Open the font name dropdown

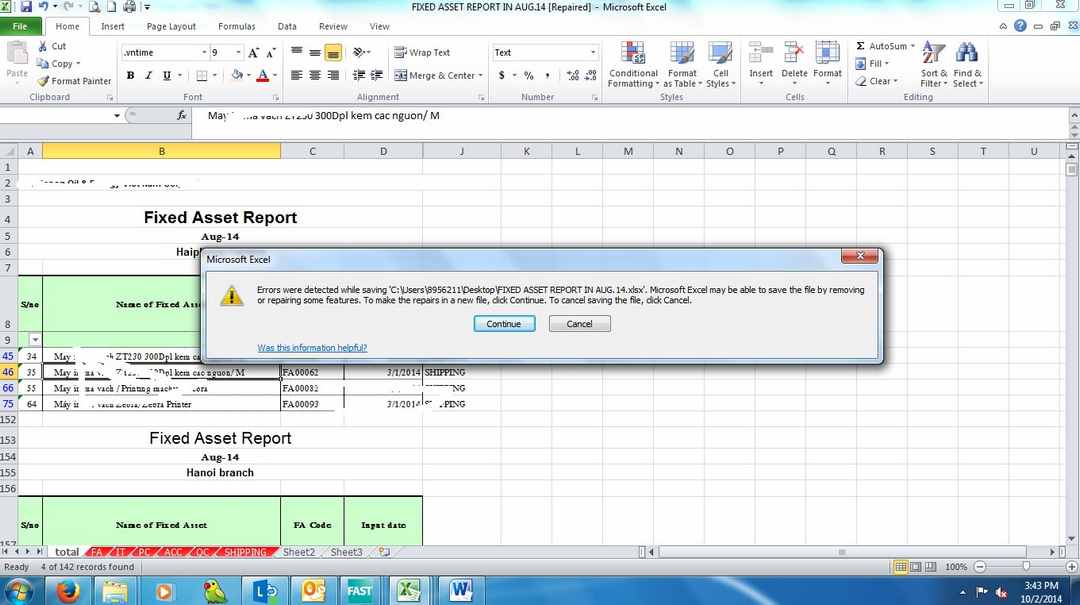pos(204,52)
